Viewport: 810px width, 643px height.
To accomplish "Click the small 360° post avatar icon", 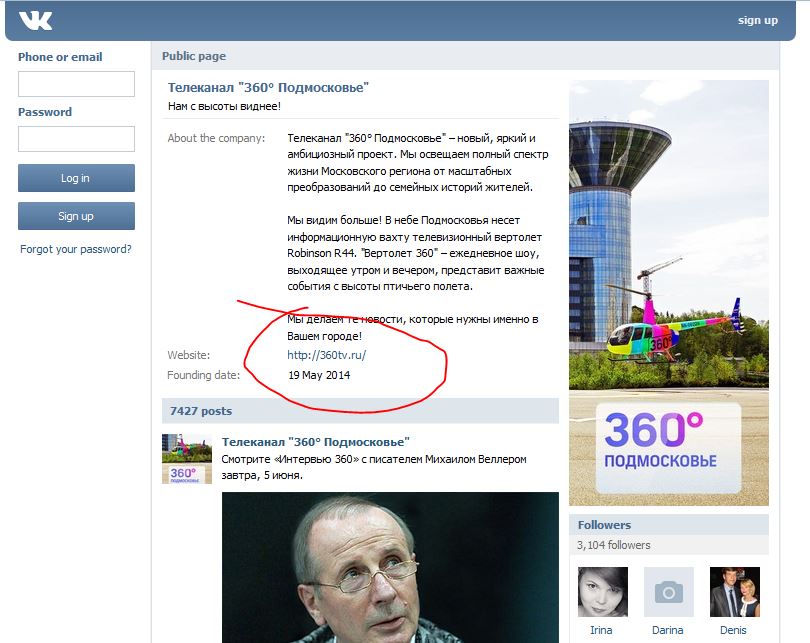I will [187, 459].
